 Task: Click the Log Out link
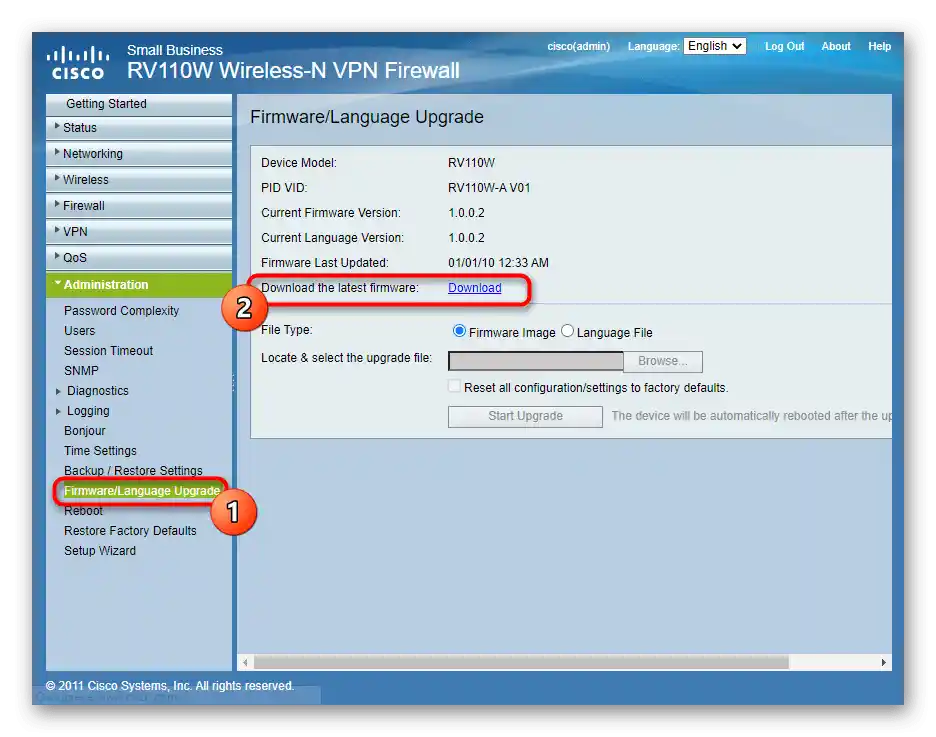(x=784, y=46)
